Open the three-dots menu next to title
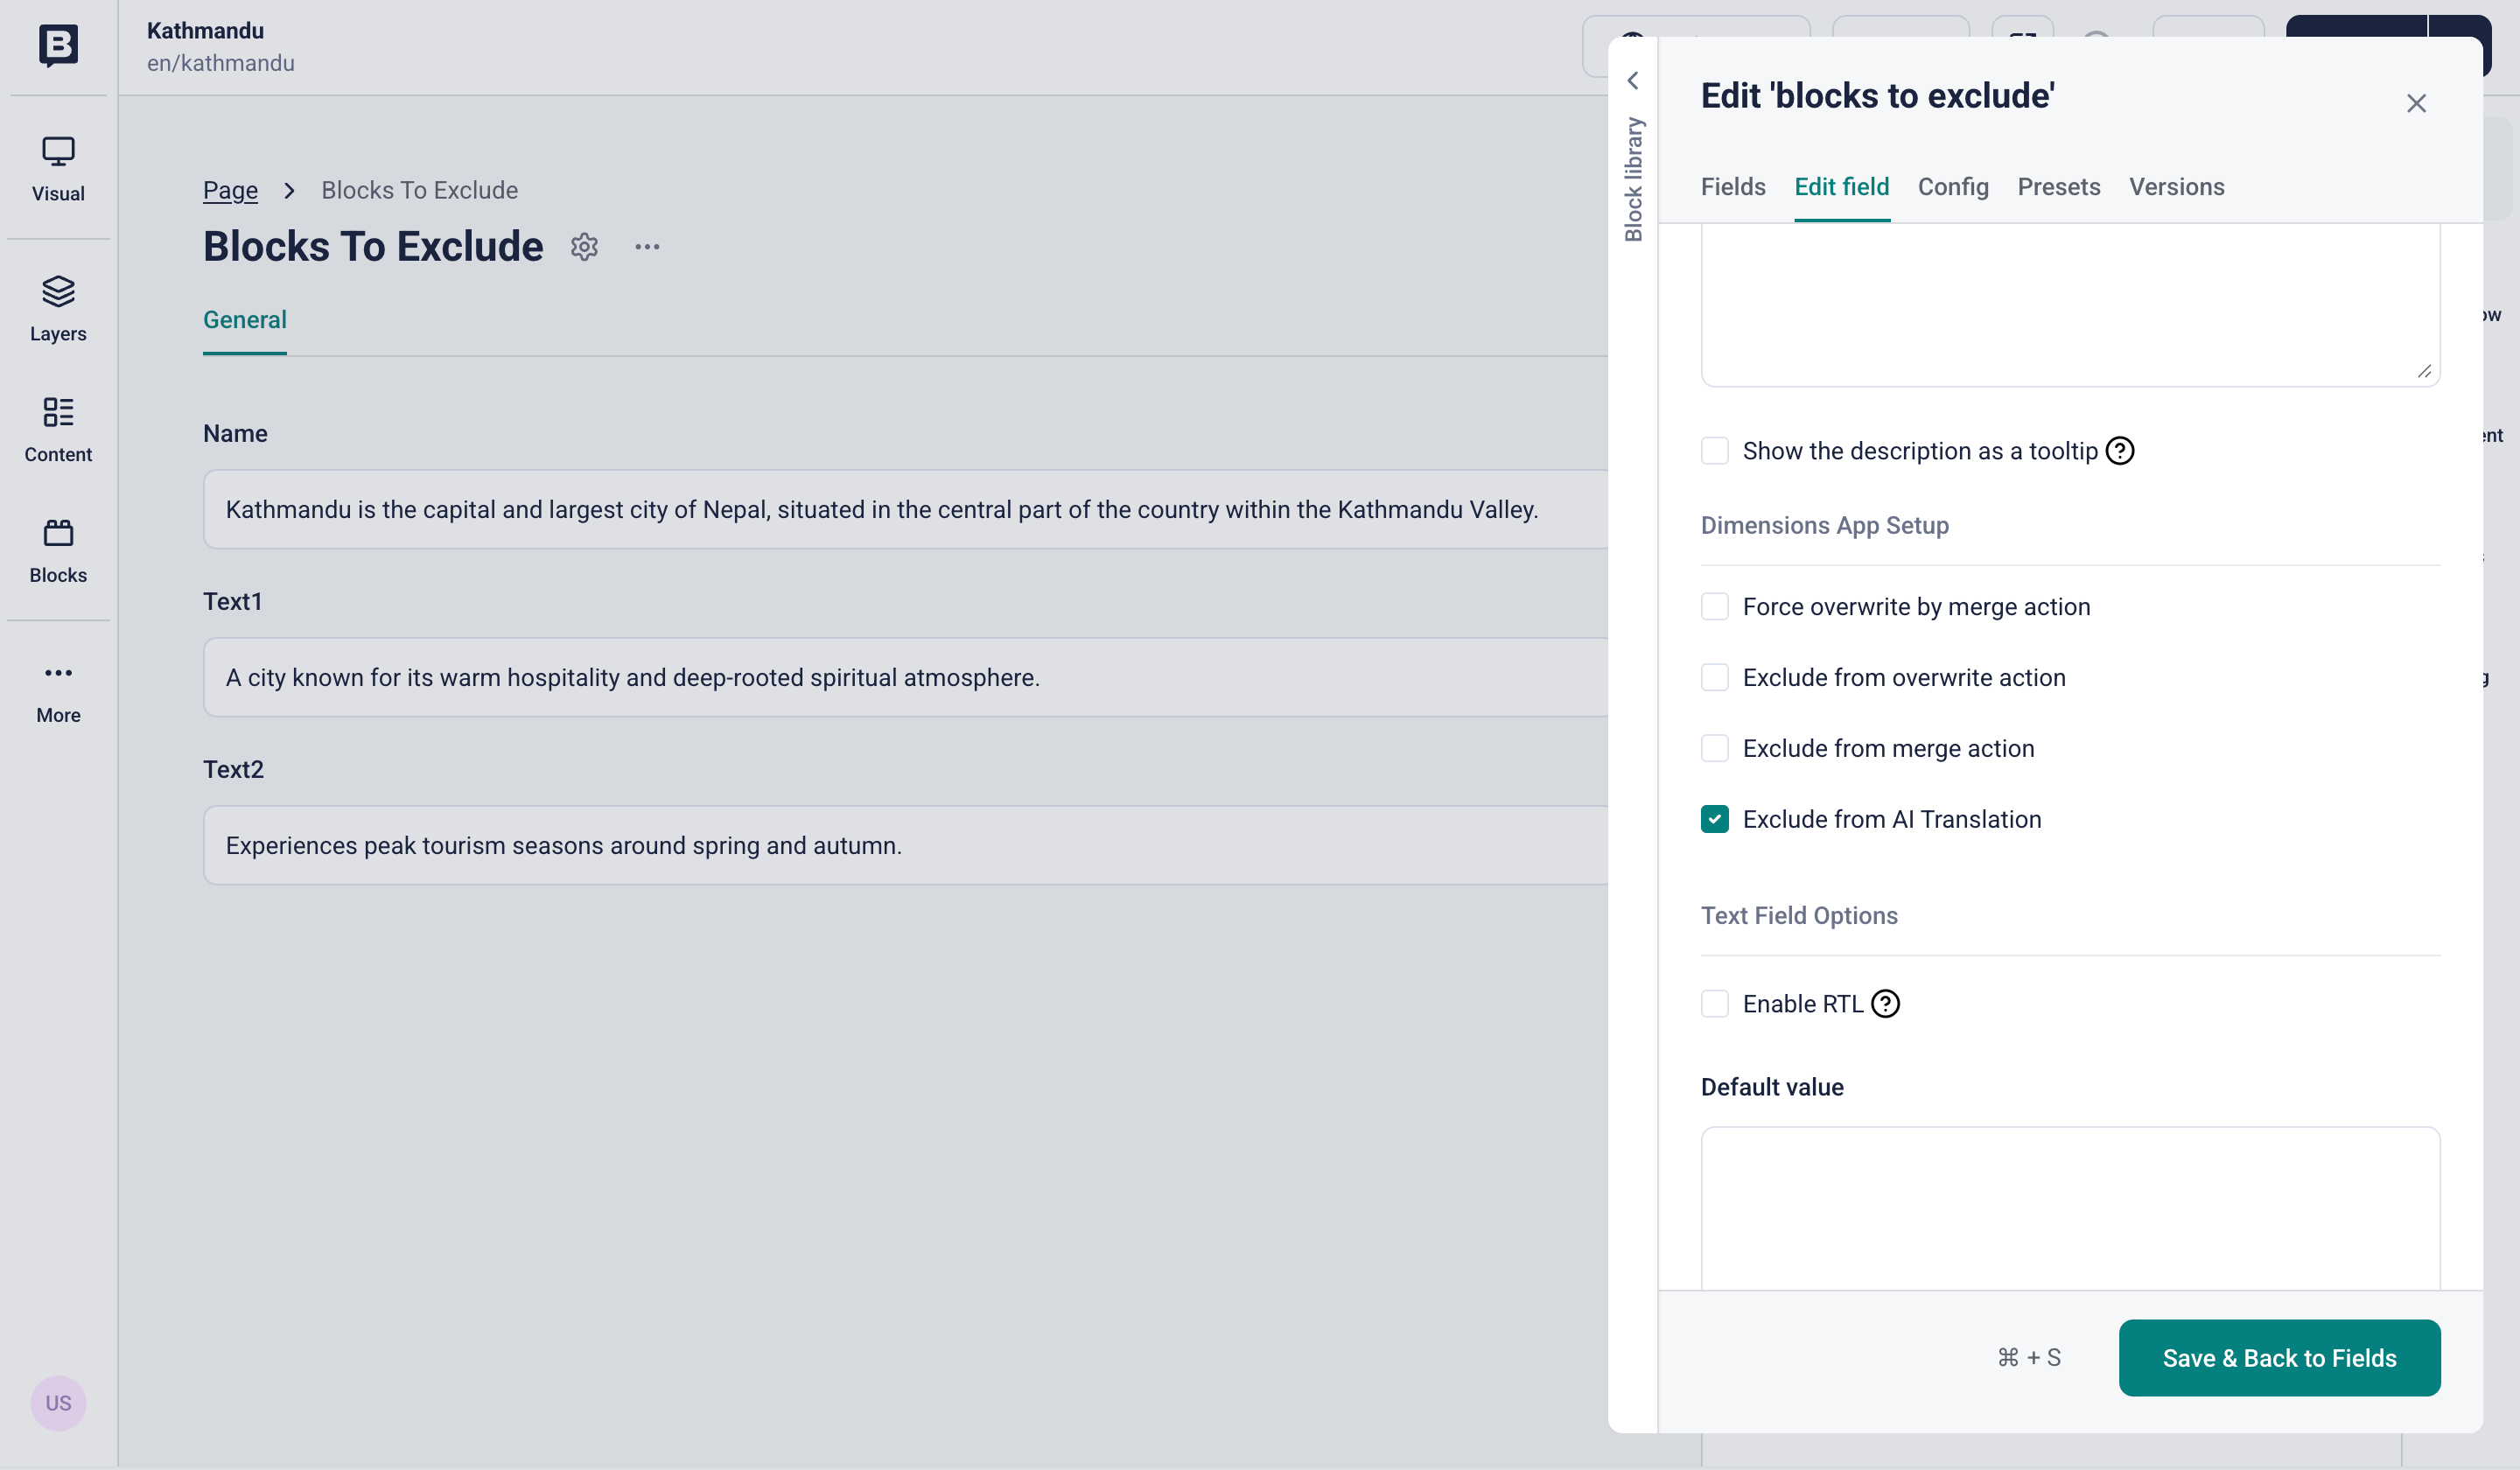The image size is (2520, 1470). 647,247
